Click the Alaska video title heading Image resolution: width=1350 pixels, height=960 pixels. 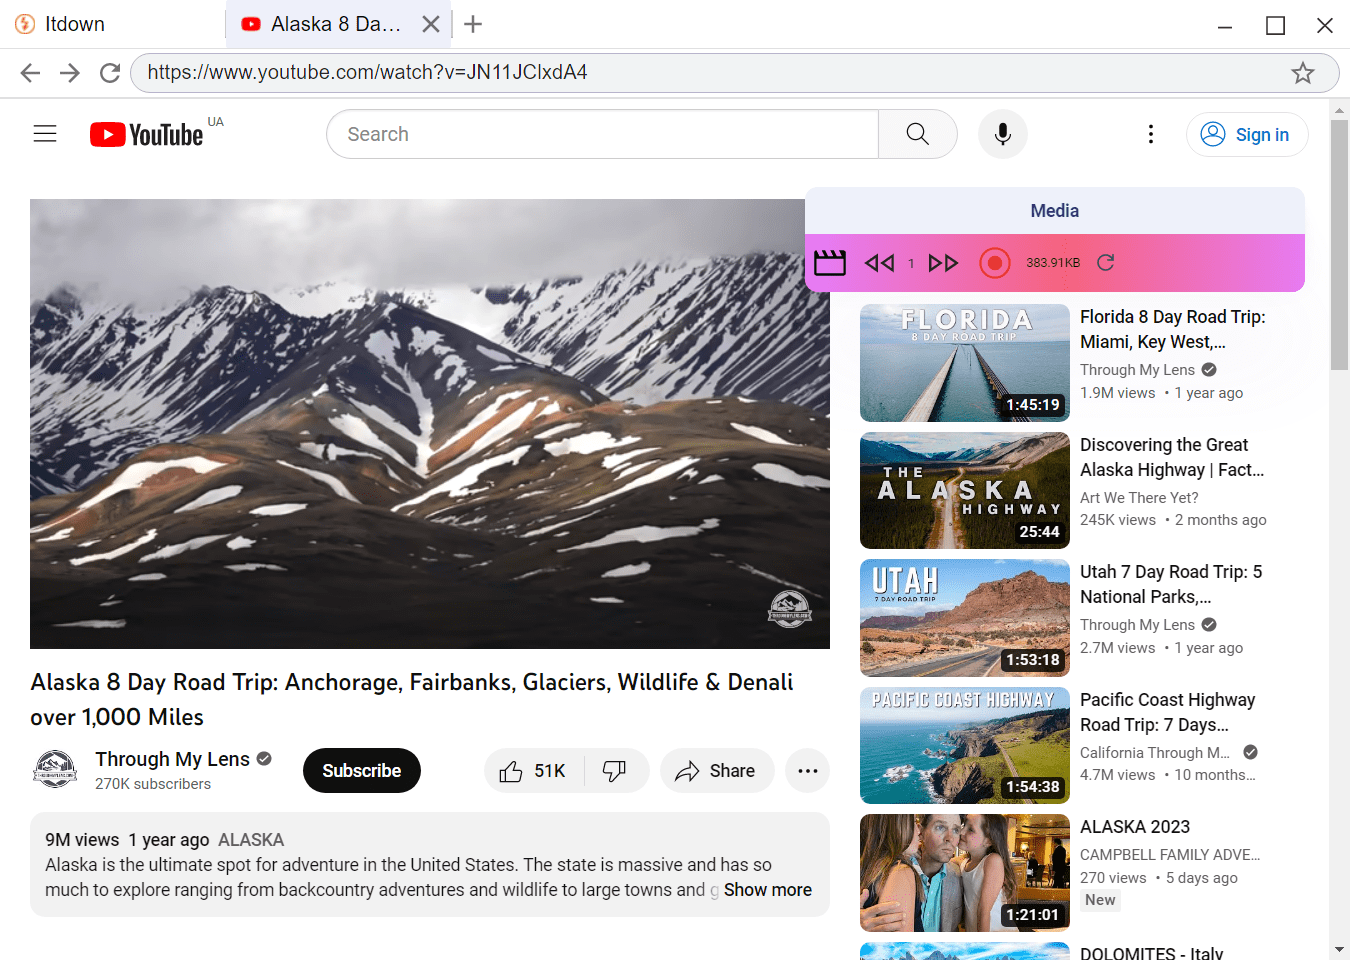(x=412, y=699)
